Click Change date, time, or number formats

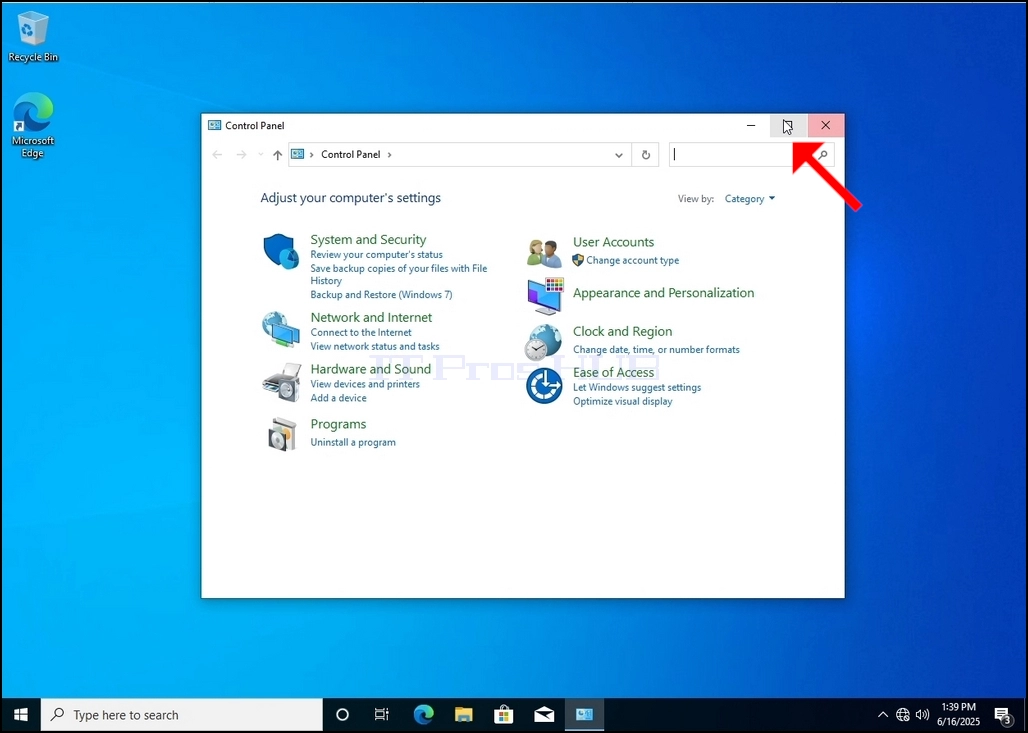click(656, 349)
